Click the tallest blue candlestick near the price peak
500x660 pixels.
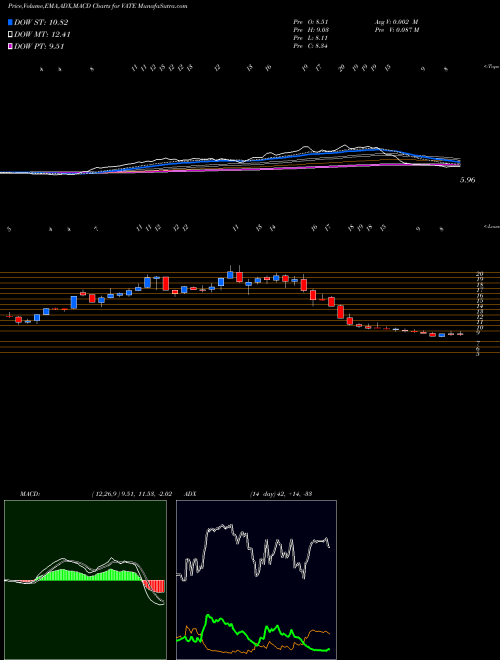pos(147,282)
